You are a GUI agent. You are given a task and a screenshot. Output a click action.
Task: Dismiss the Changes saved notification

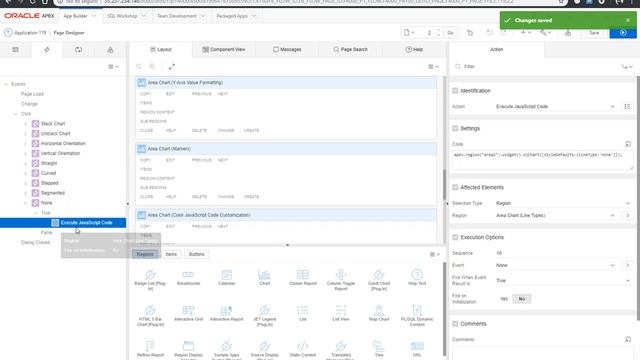tap(628, 20)
